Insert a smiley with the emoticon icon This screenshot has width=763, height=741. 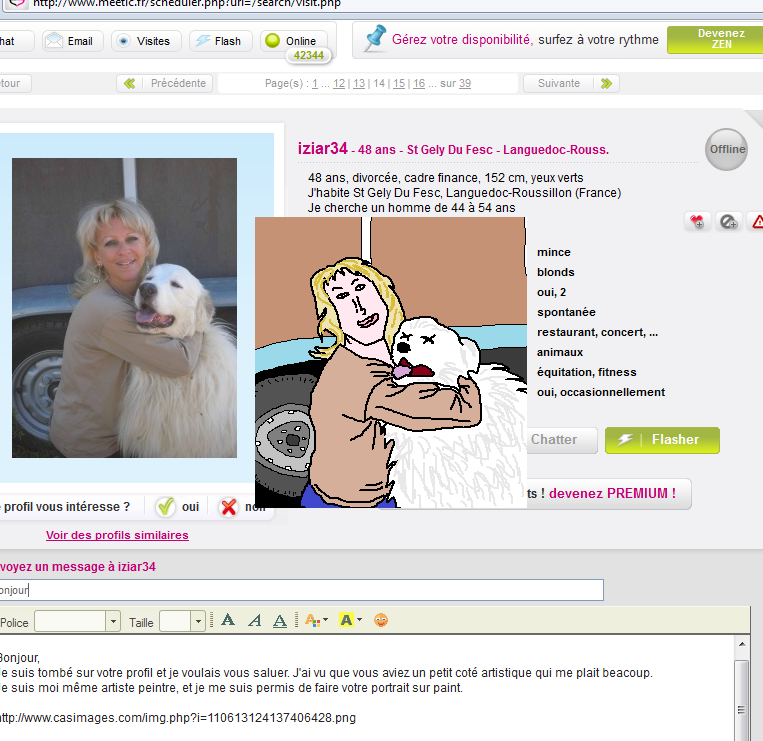[381, 621]
